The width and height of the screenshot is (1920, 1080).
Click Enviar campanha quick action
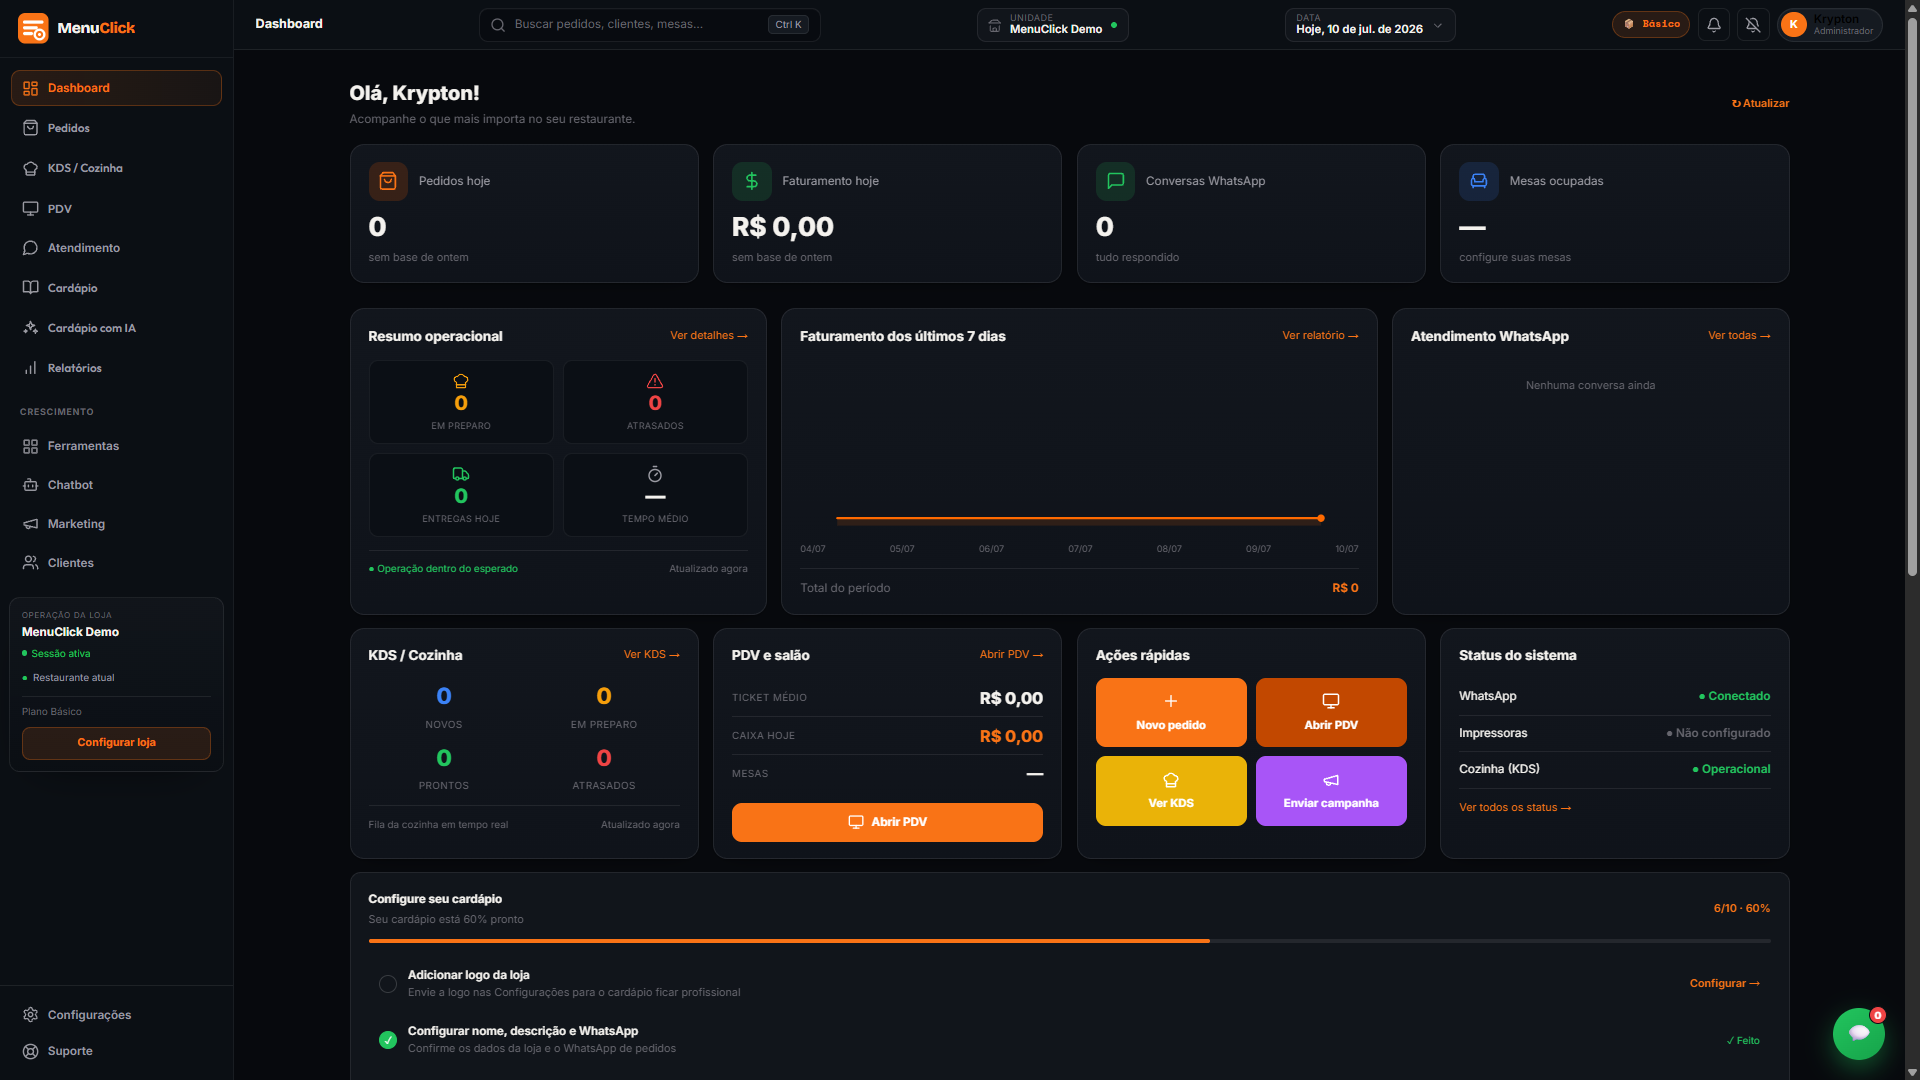[1331, 791]
